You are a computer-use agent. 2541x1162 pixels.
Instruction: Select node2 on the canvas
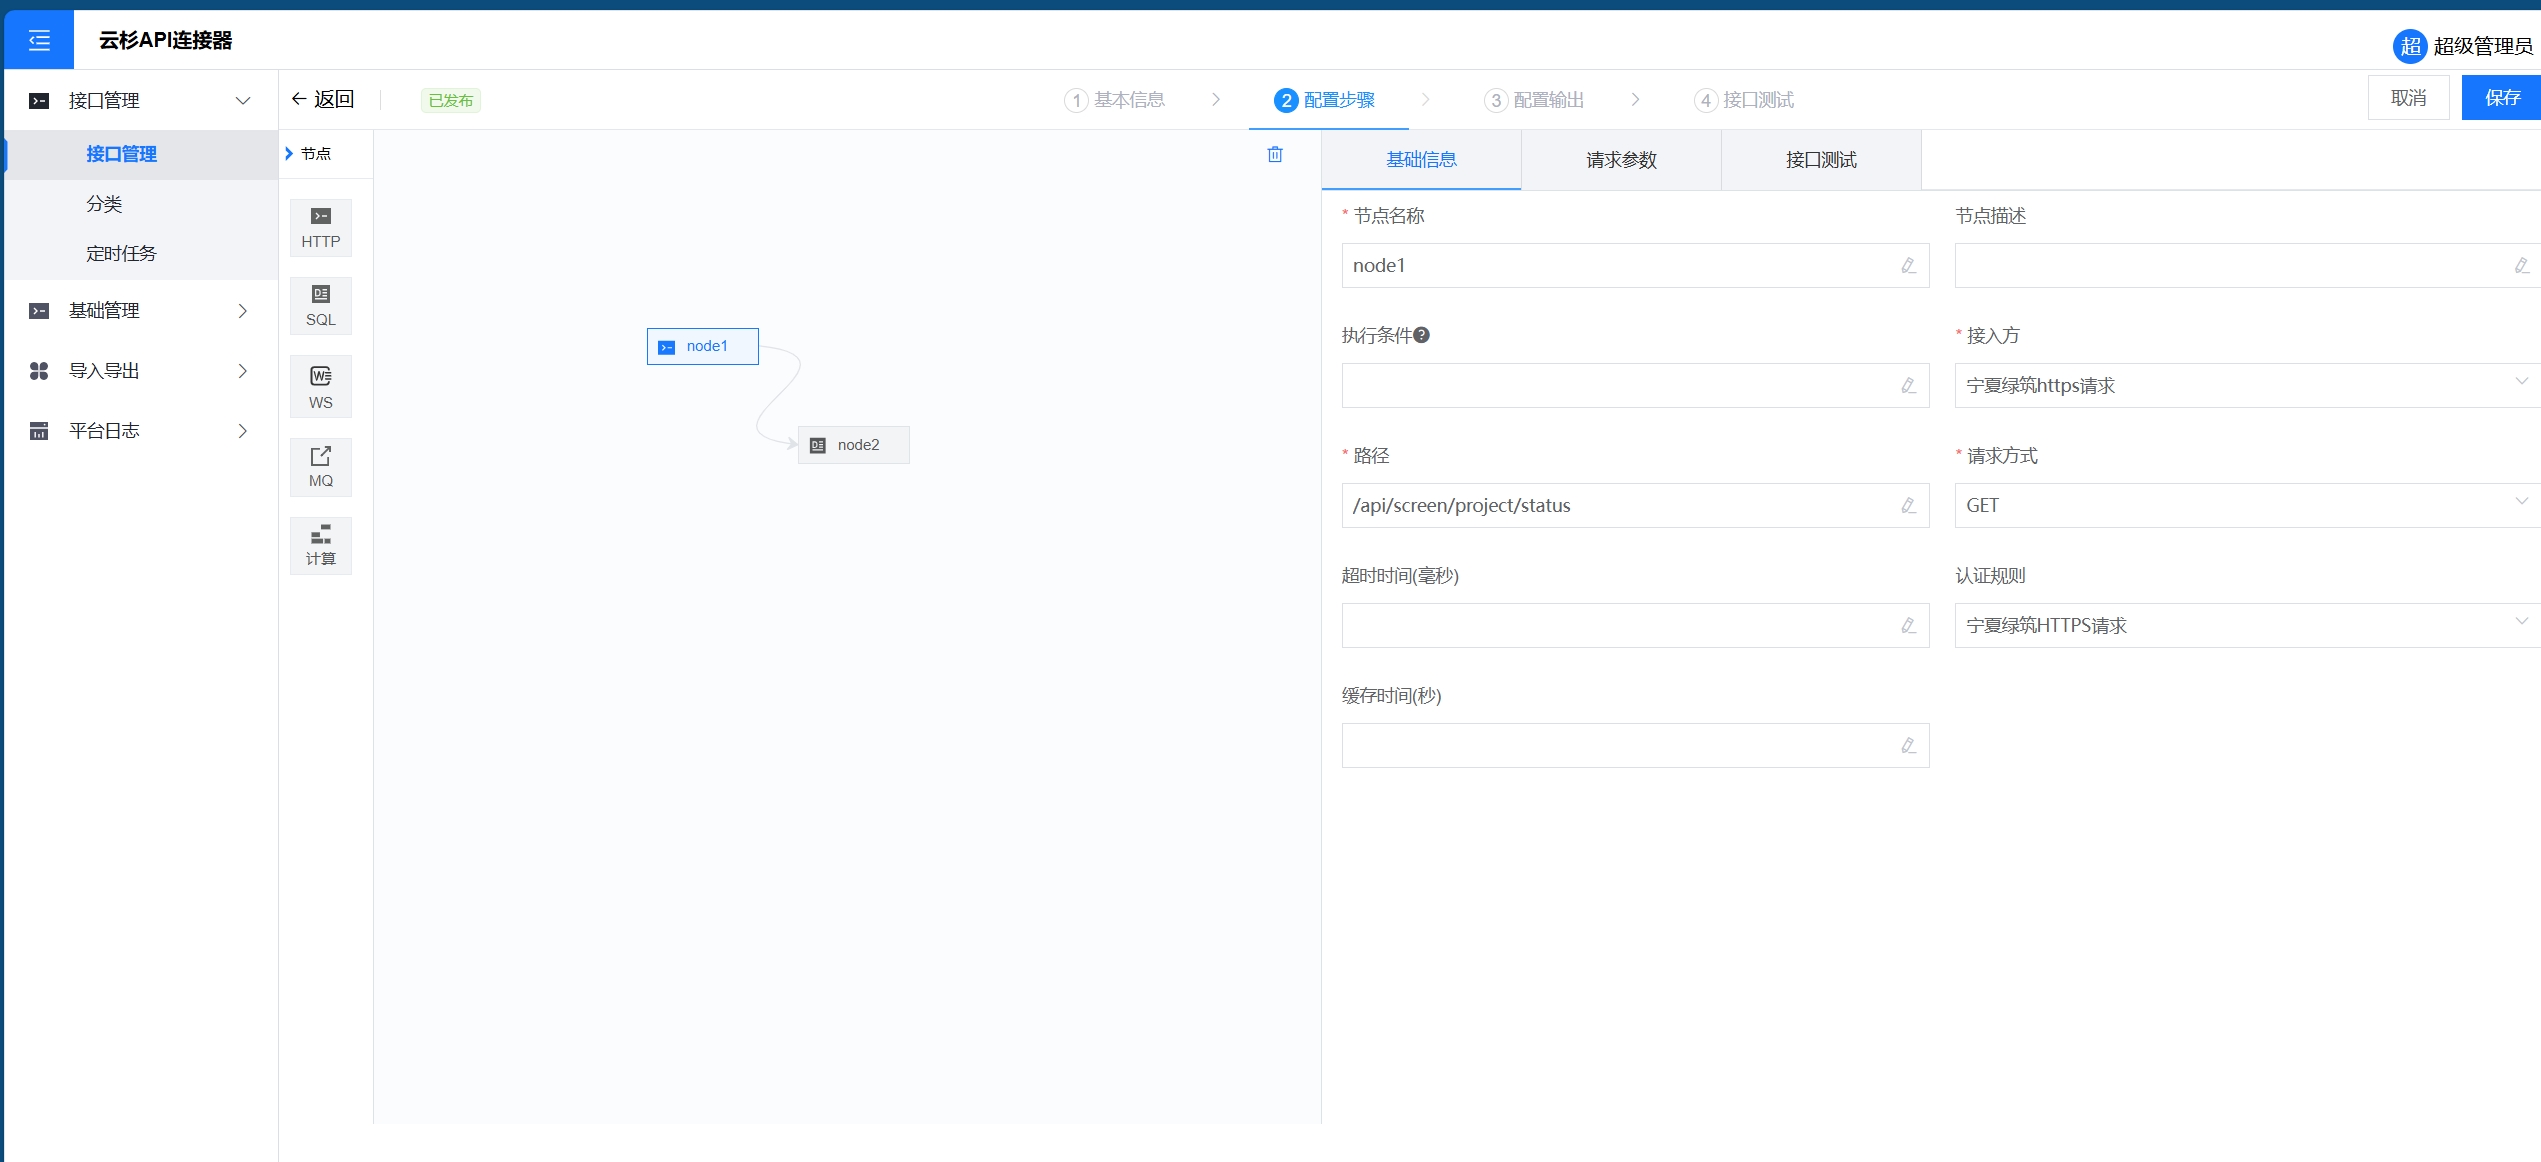click(854, 445)
